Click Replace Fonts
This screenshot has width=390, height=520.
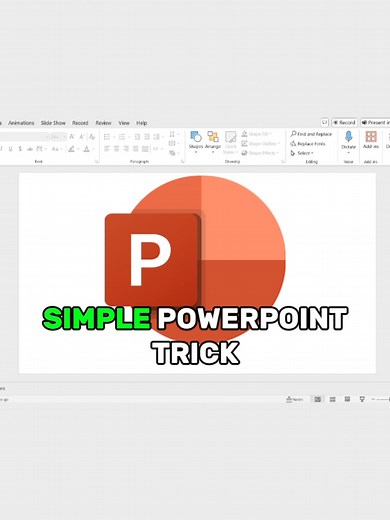(x=308, y=144)
